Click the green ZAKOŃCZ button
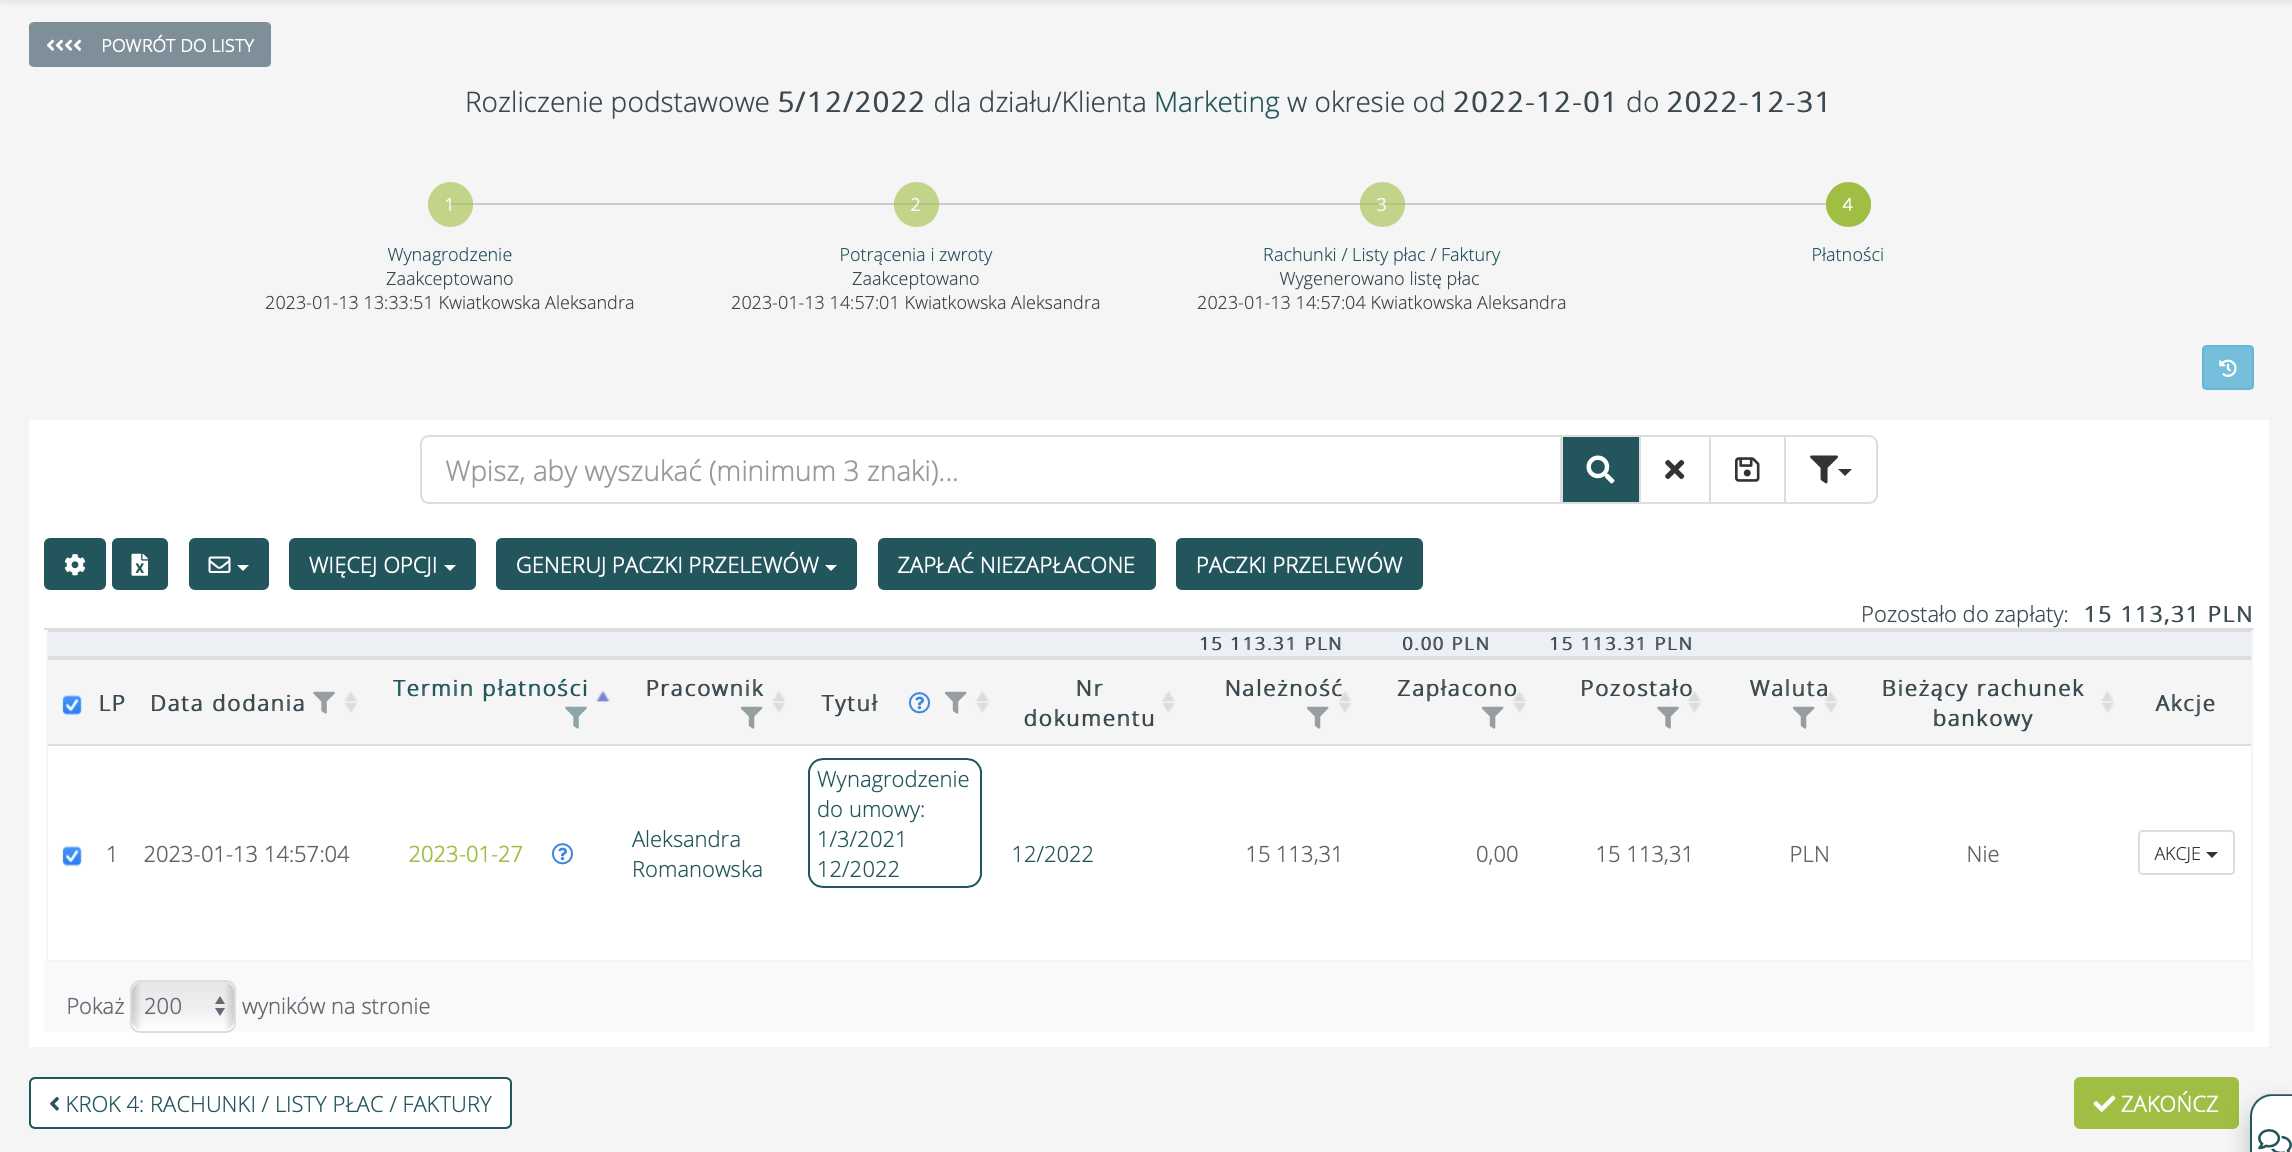This screenshot has height=1152, width=2292. pos(2155,1103)
